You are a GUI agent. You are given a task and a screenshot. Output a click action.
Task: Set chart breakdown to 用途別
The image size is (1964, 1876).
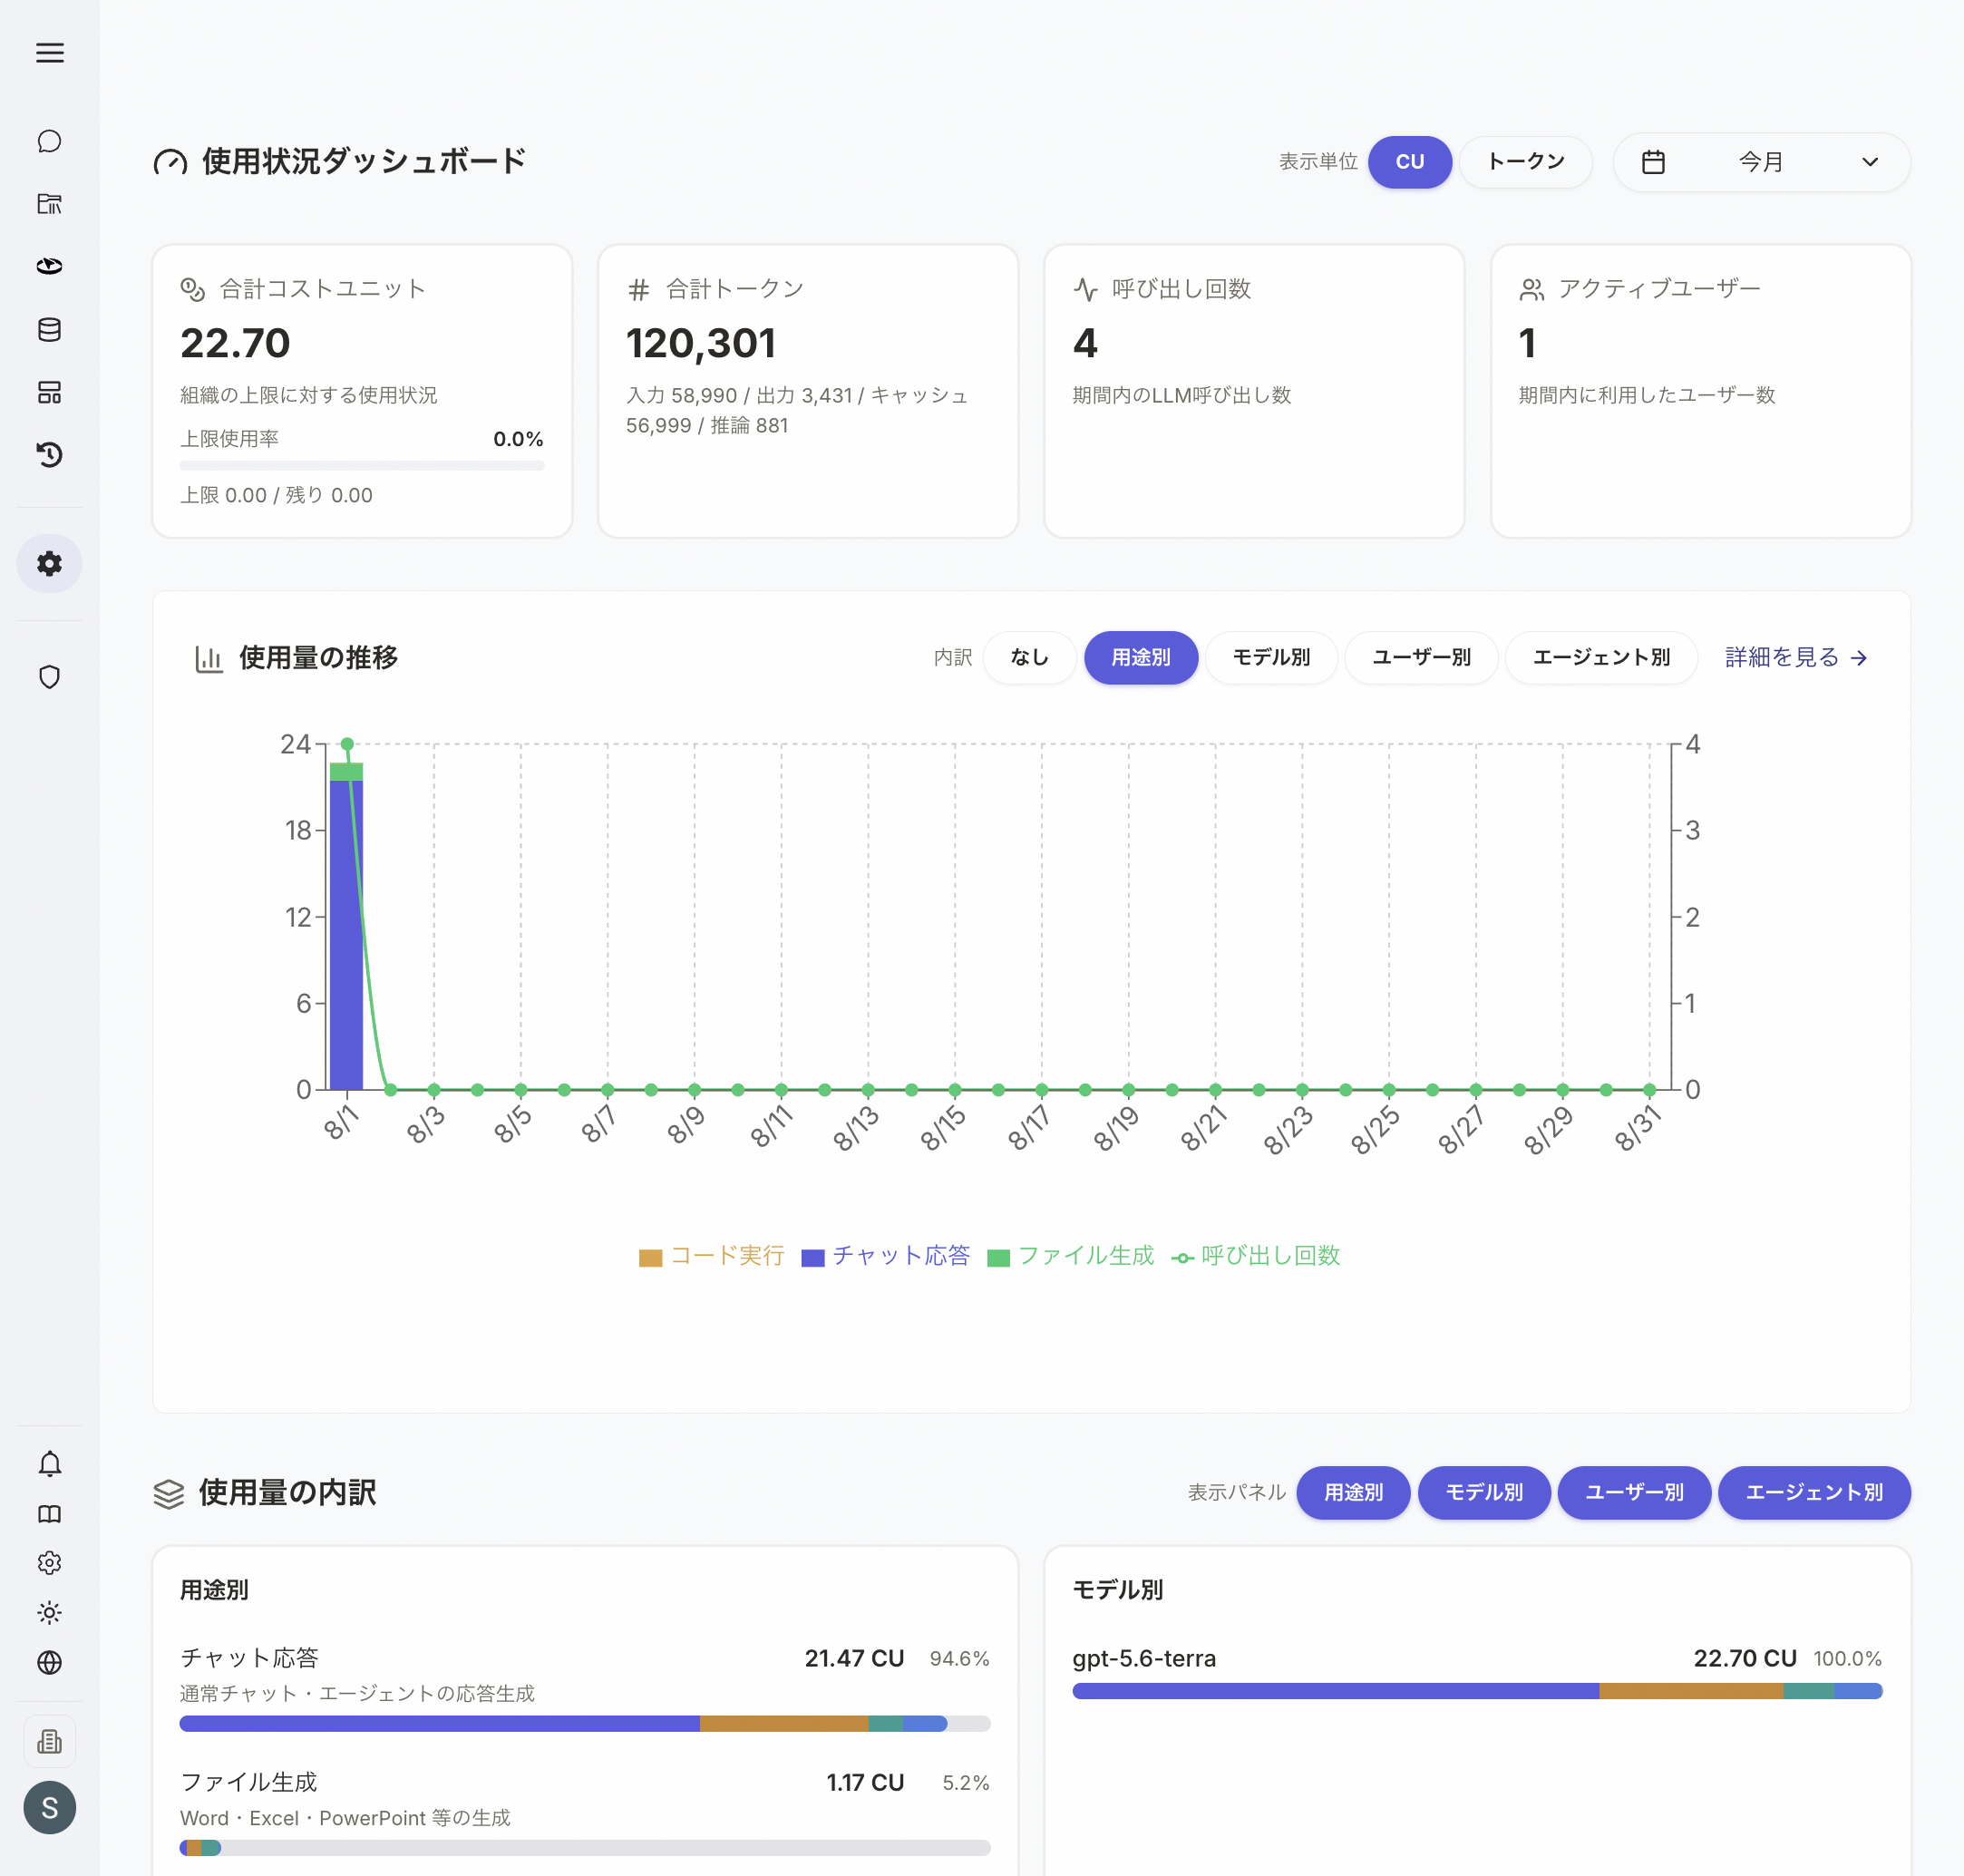tap(1141, 657)
